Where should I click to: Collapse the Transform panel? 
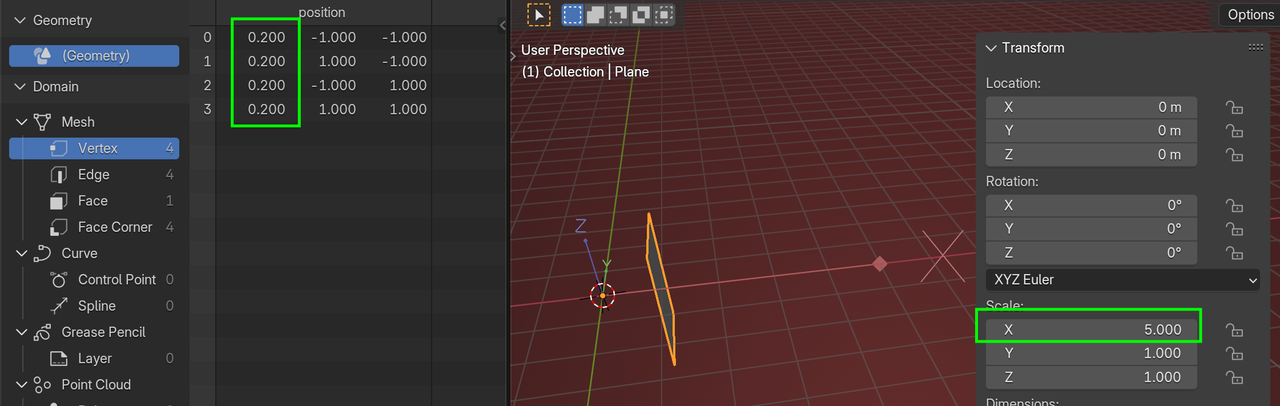coord(991,48)
